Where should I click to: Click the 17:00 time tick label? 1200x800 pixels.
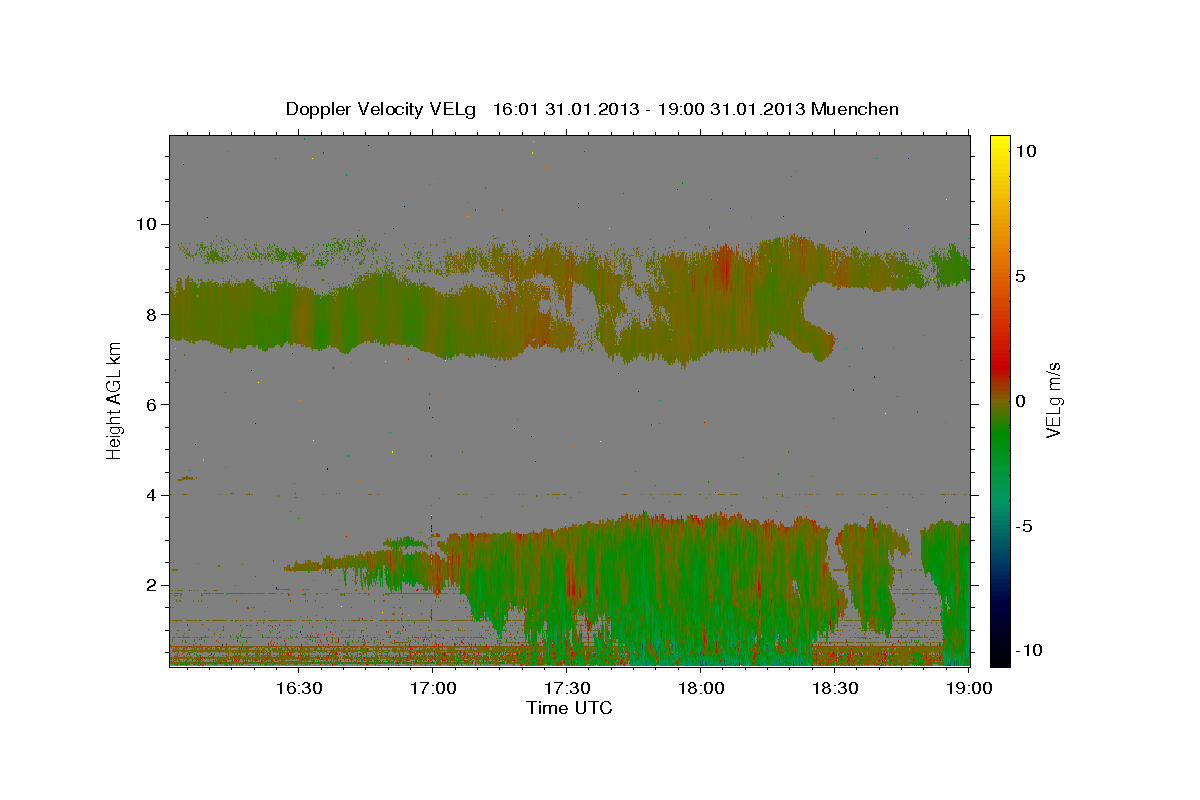coord(434,688)
